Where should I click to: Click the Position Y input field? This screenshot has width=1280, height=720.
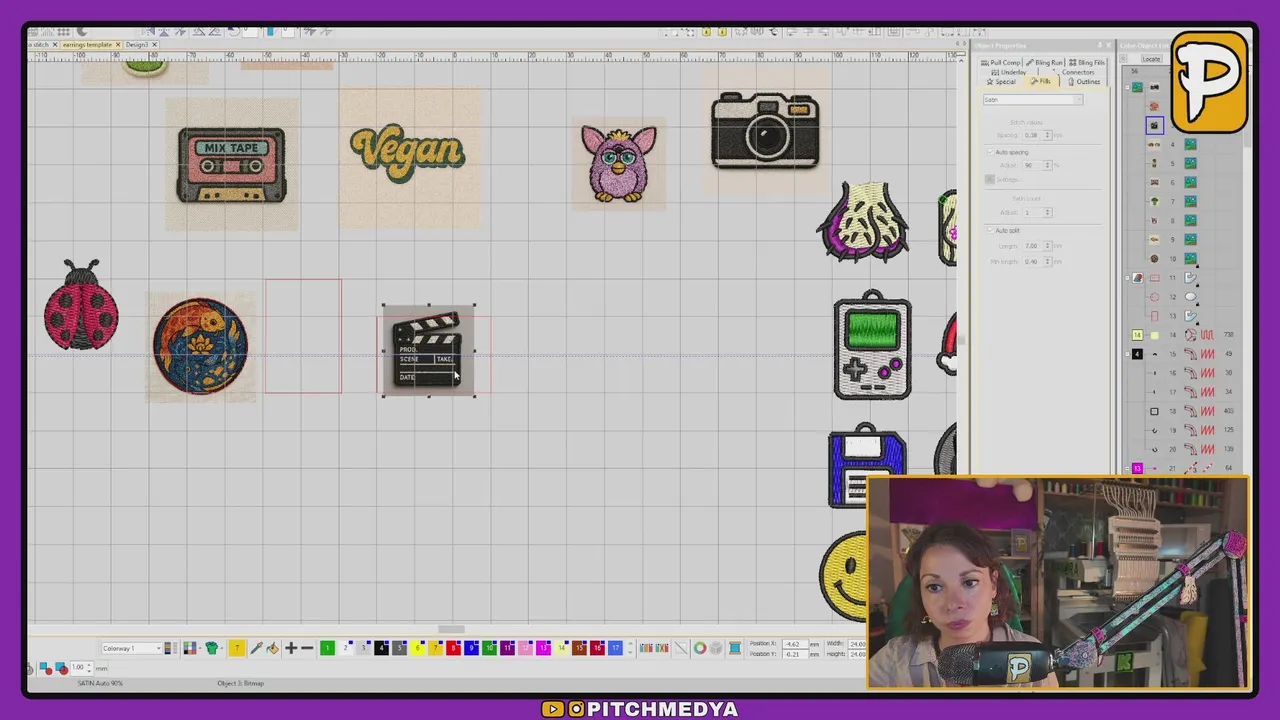795,653
